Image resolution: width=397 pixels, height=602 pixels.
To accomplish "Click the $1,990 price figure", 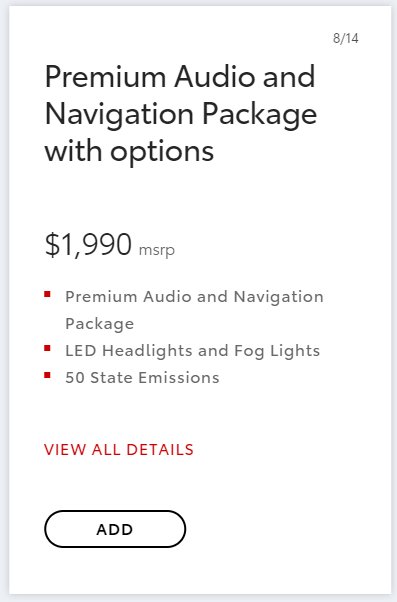I will pyautogui.click(x=88, y=245).
